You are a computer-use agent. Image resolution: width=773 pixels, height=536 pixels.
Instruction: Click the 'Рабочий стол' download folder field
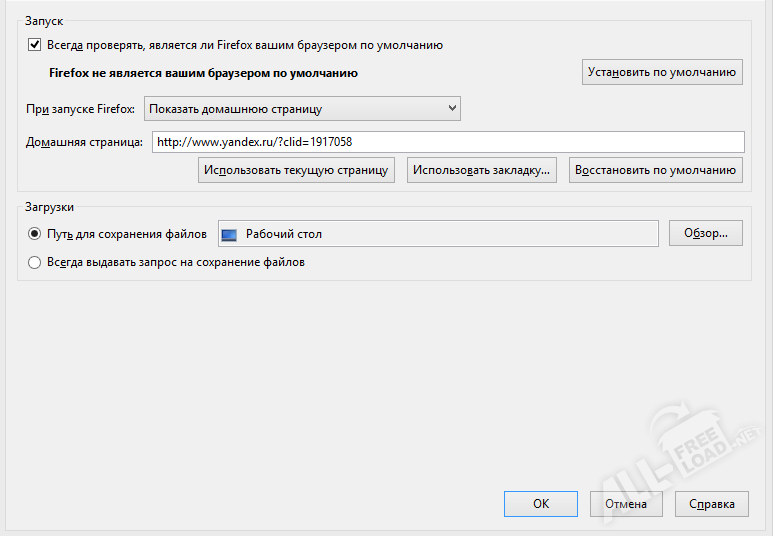[438, 234]
